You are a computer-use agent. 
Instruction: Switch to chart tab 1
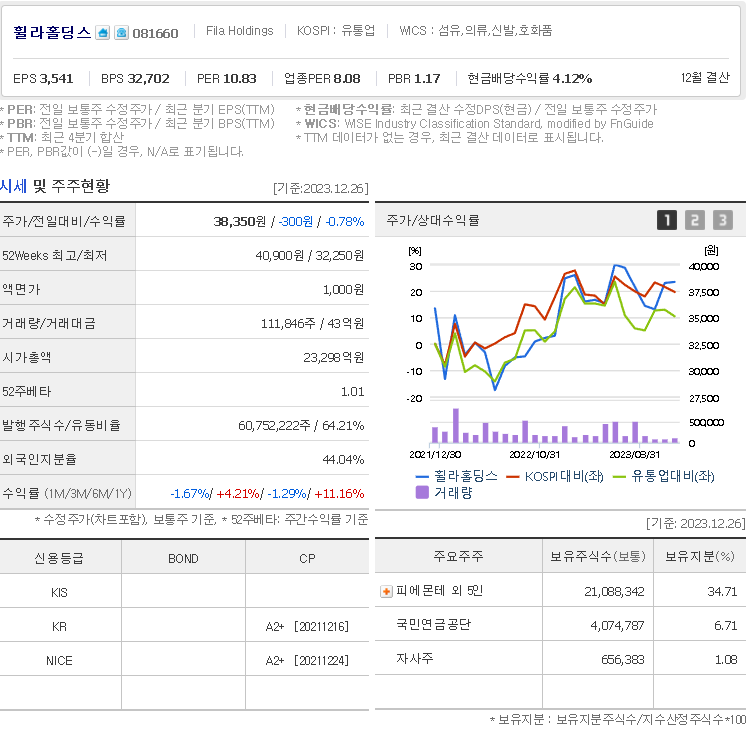pyautogui.click(x=667, y=220)
